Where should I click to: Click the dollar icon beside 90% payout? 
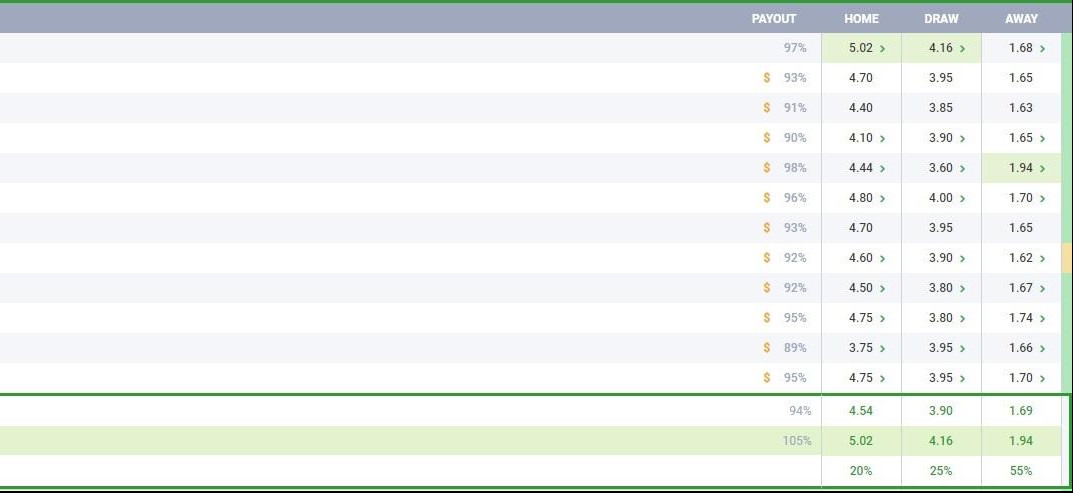tap(767, 138)
